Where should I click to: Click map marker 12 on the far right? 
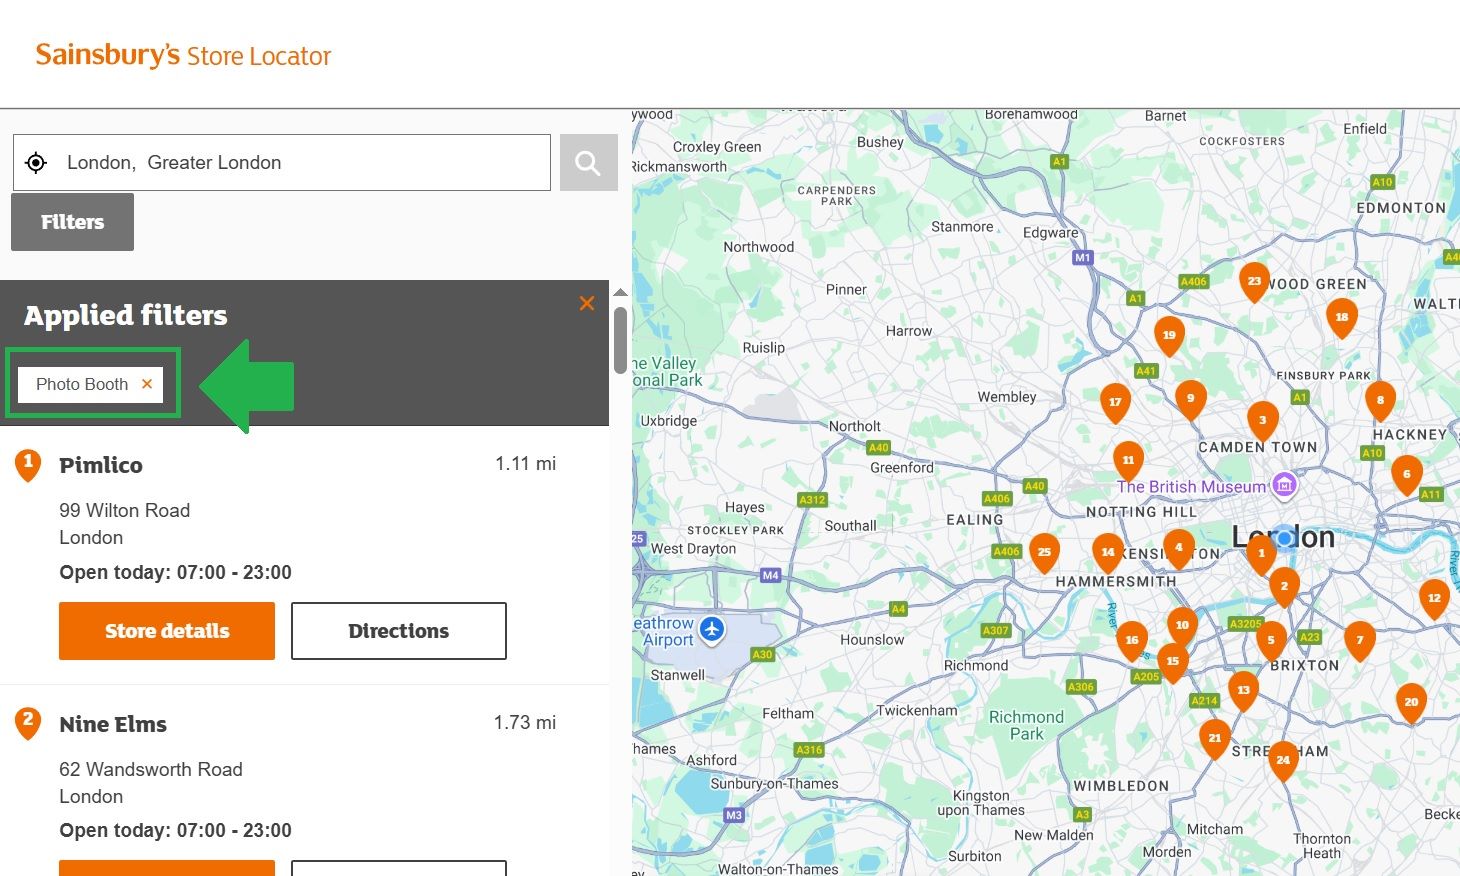[x=1435, y=598]
